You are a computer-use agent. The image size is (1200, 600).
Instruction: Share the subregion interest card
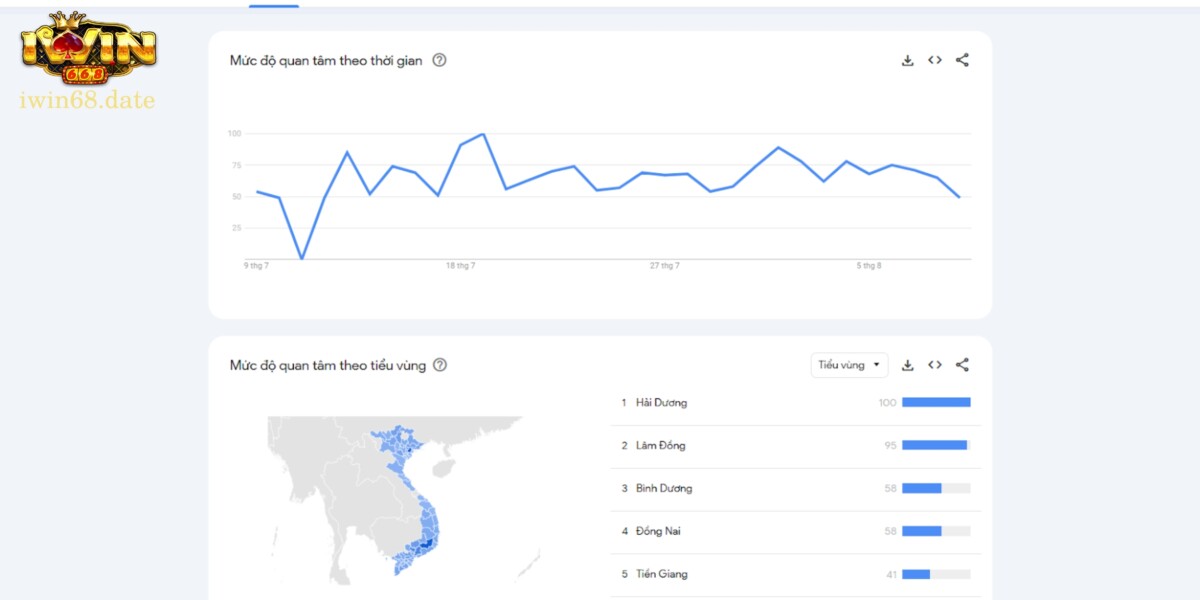coord(962,365)
